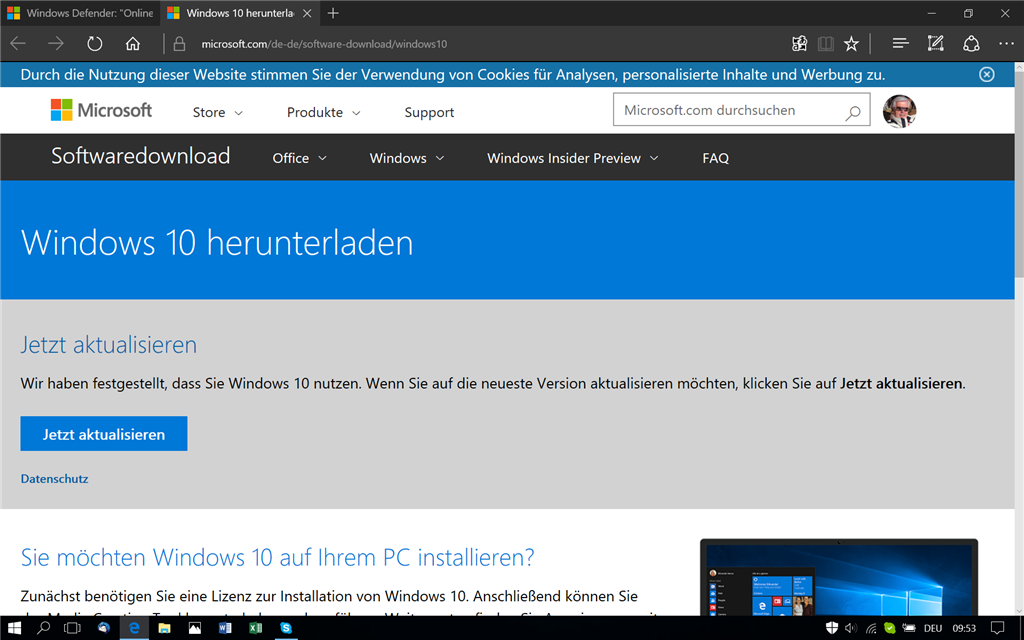Switch to the Windows Defender tab
Image resolution: width=1024 pixels, height=640 pixels.
pos(80,13)
